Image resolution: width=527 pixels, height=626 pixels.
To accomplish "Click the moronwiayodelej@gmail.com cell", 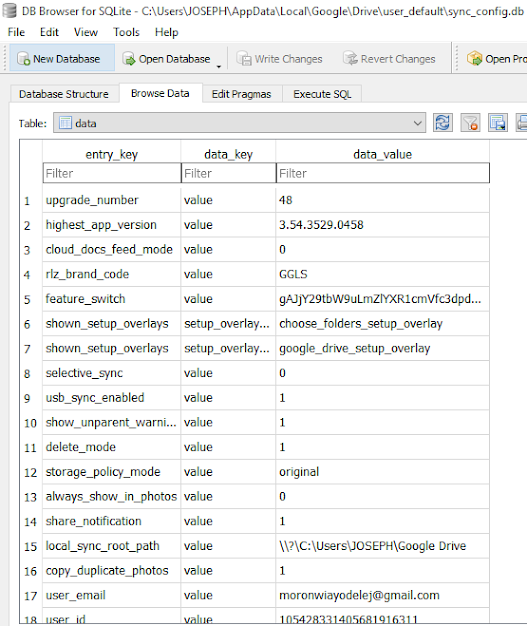I will pyautogui.click(x=383, y=596).
